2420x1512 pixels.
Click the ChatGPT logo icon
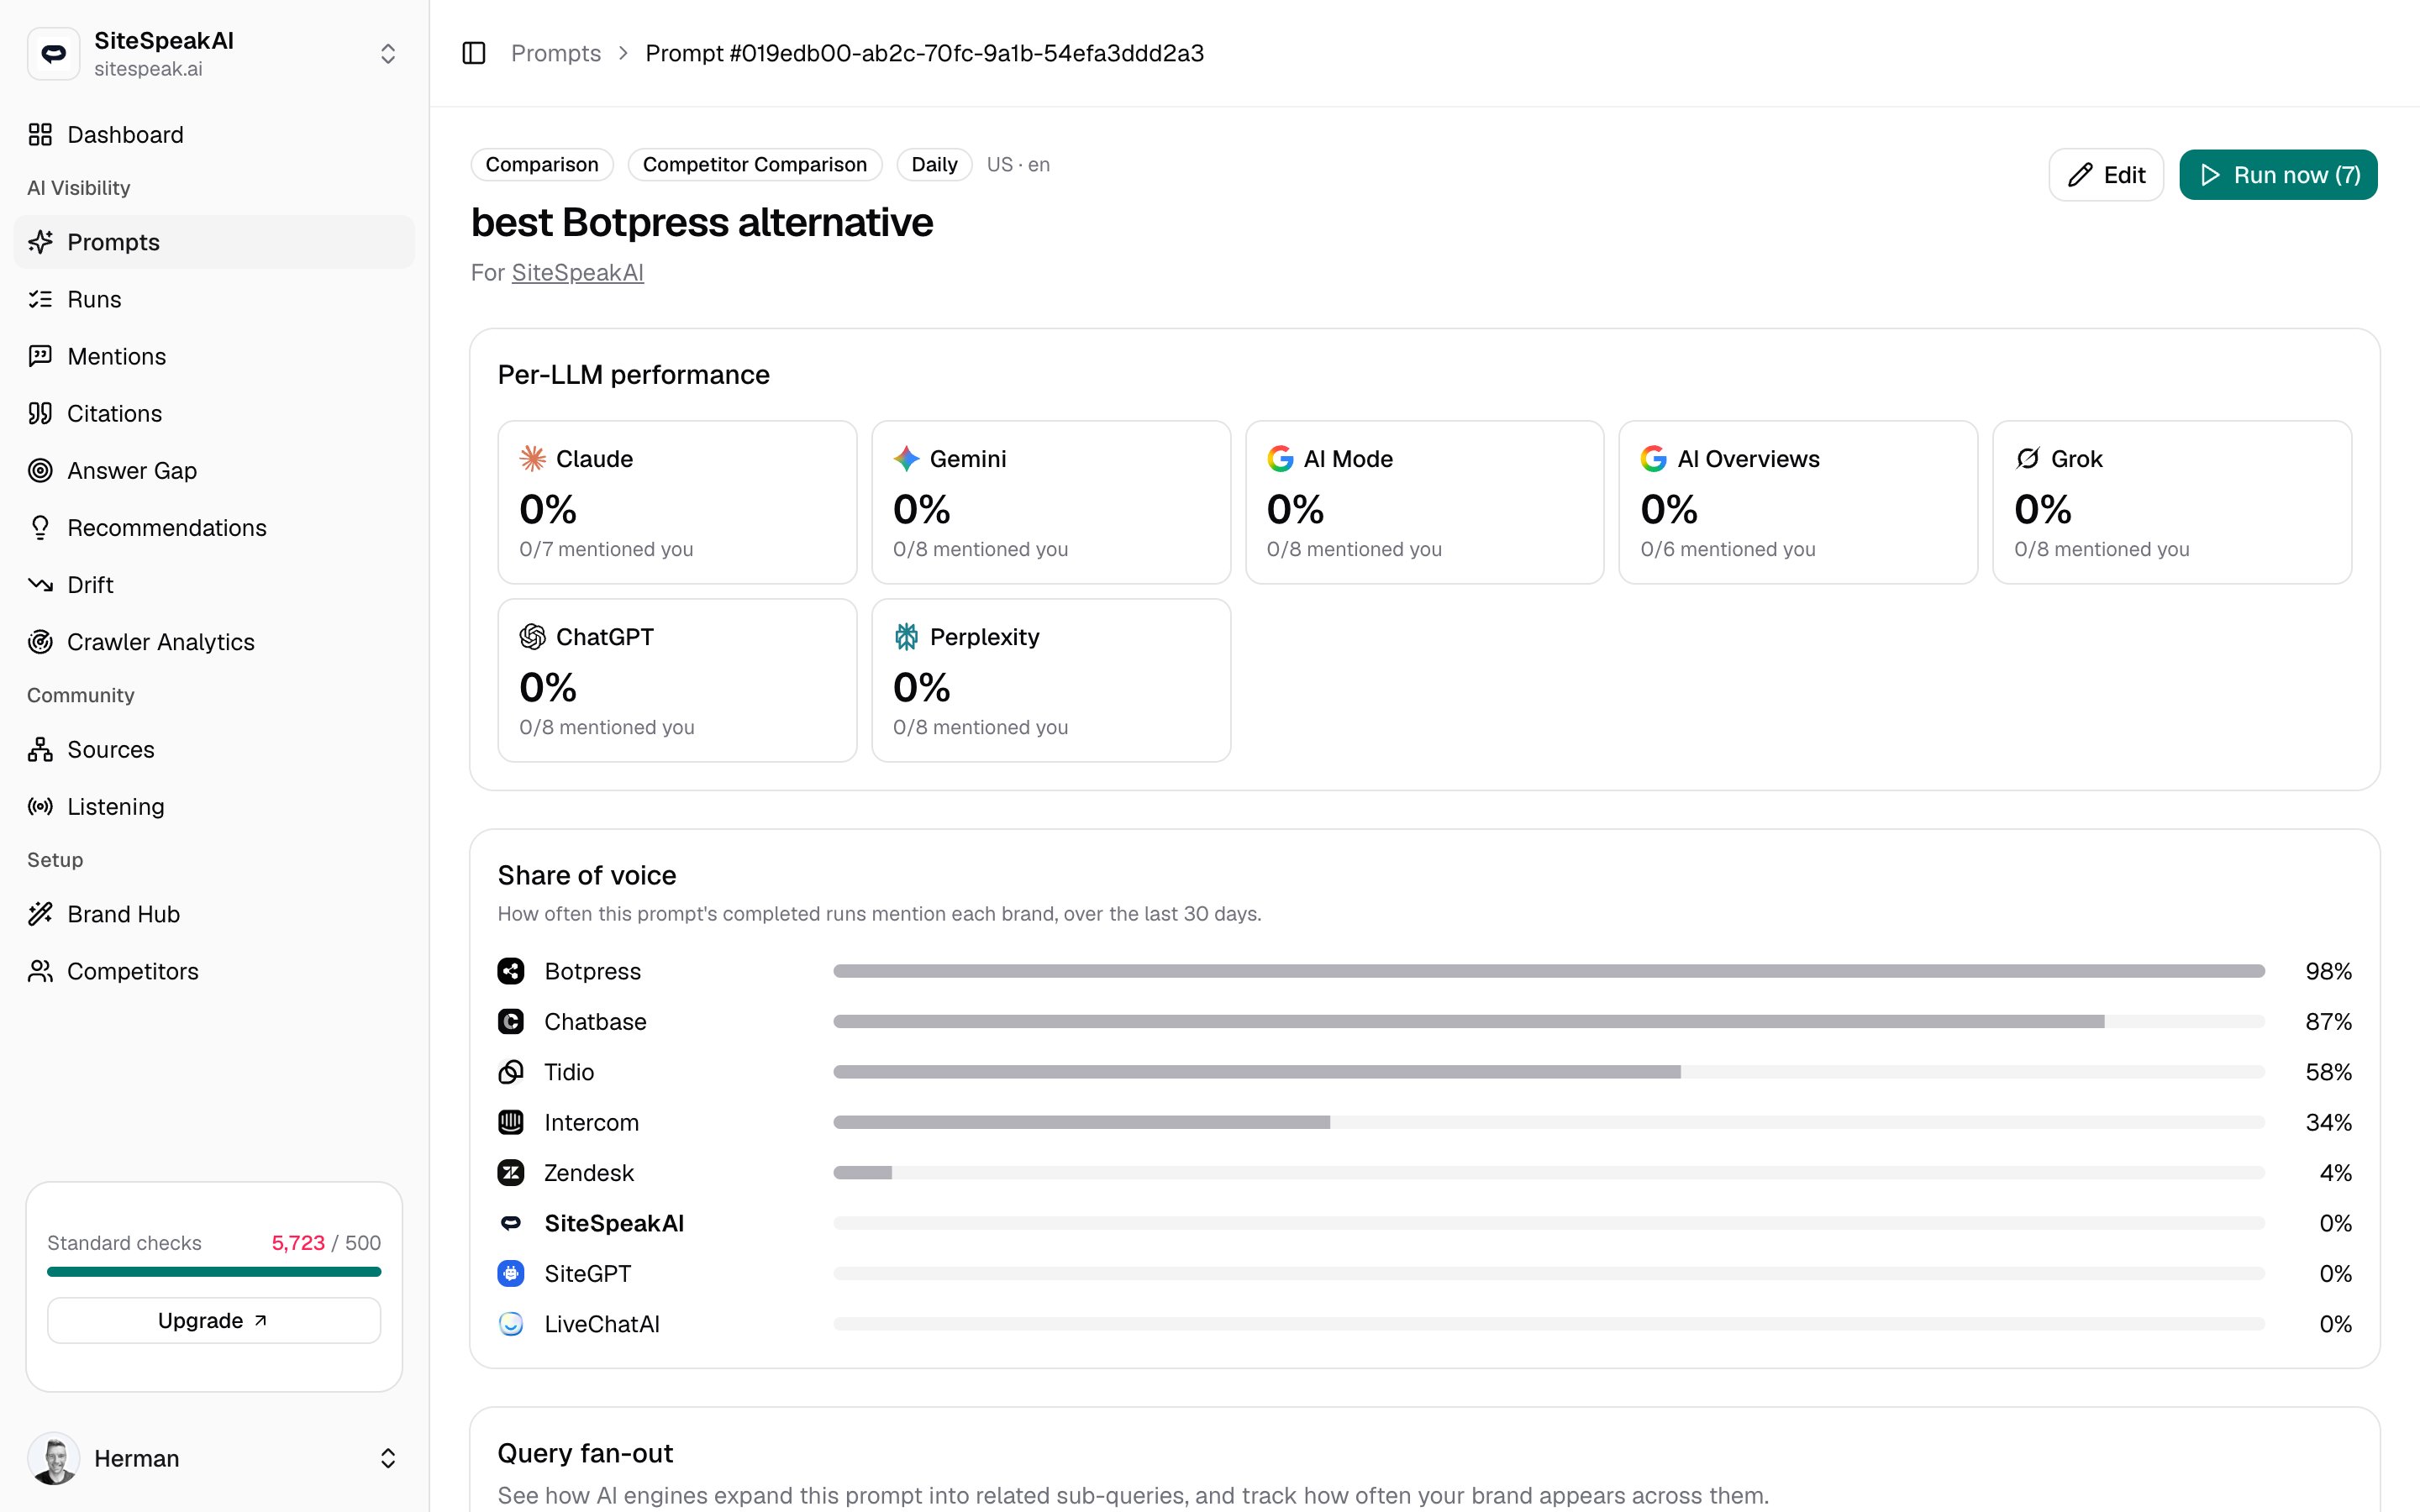point(532,636)
